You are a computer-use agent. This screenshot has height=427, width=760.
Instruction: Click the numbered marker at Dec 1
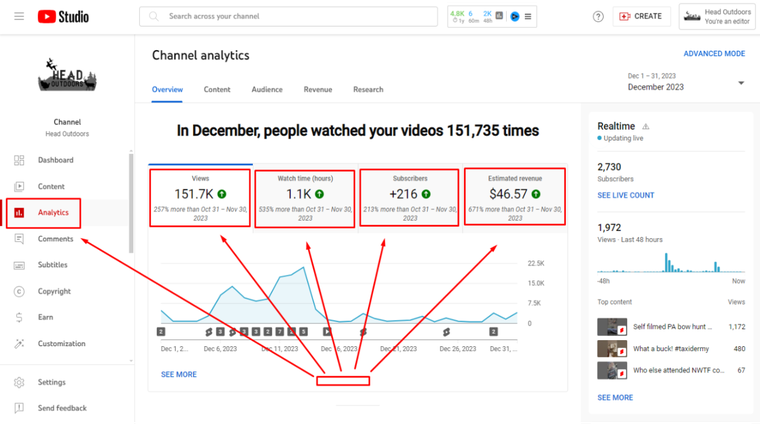tap(161, 332)
